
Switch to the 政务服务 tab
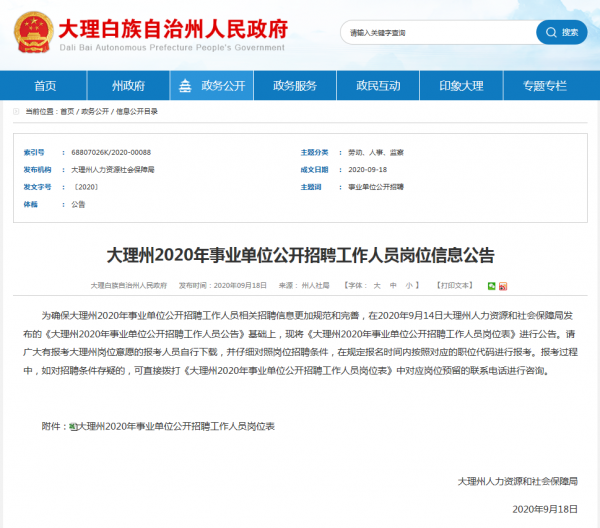[295, 86]
